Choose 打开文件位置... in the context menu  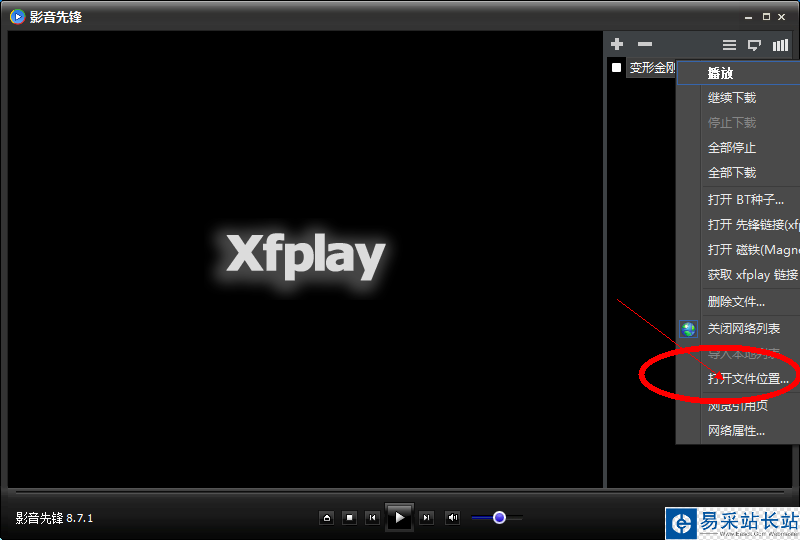point(738,378)
